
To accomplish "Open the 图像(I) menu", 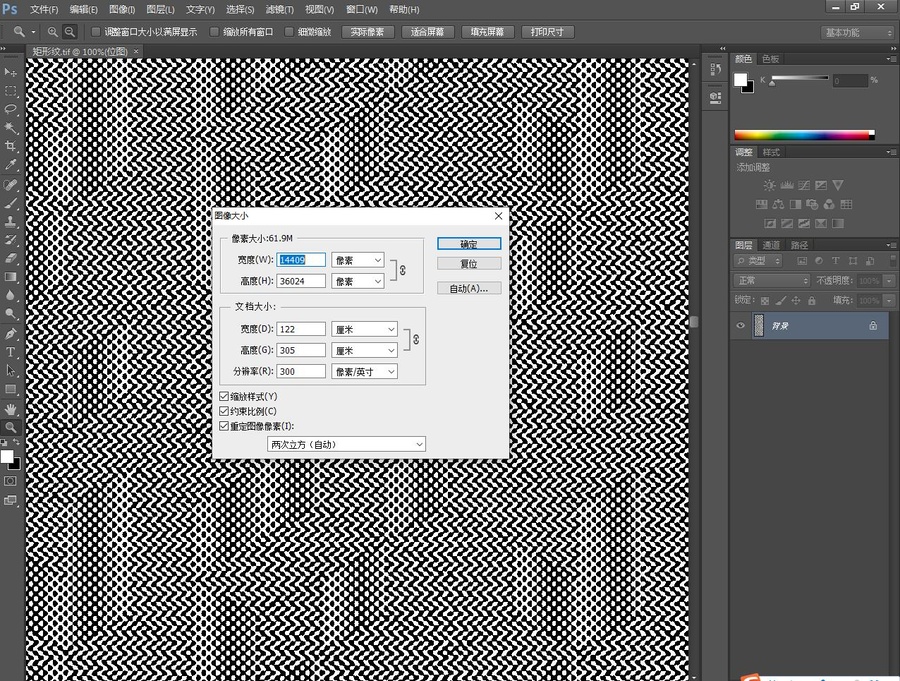I will [122, 10].
